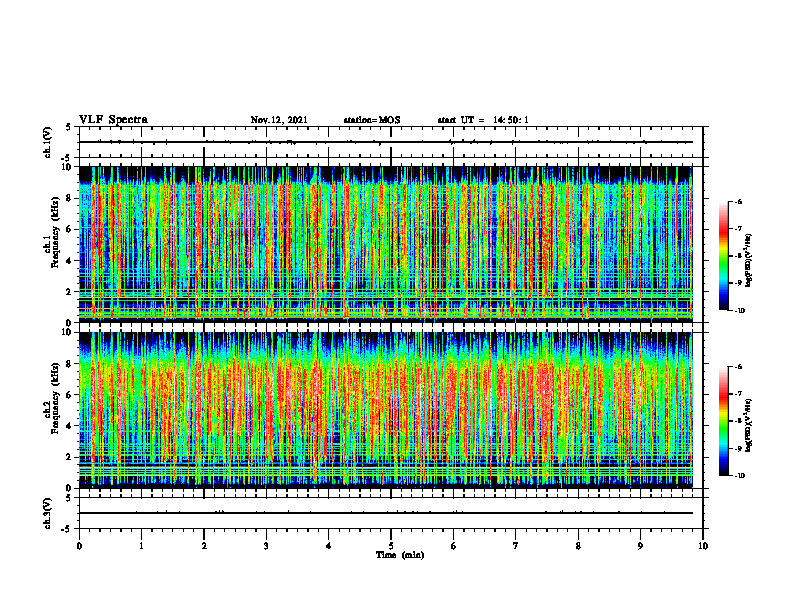Image resolution: width=792 pixels, height=612 pixels.
Task: Select the date text 'Nov.12, 2021'
Action: (279, 120)
